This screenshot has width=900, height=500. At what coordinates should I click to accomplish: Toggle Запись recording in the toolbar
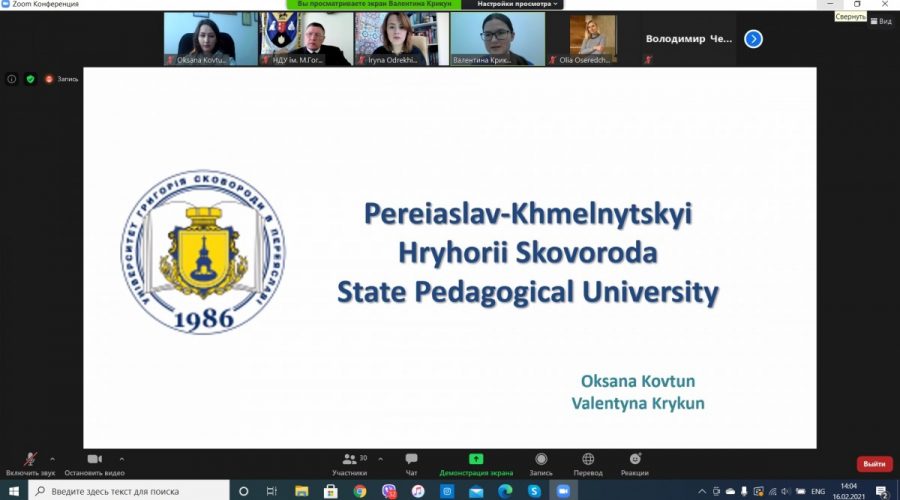(541, 464)
